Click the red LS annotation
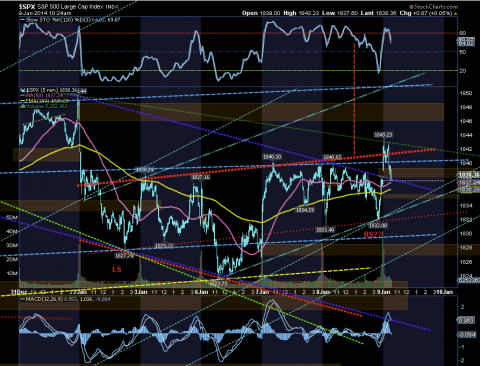This screenshot has width=480, height=366. click(x=117, y=269)
